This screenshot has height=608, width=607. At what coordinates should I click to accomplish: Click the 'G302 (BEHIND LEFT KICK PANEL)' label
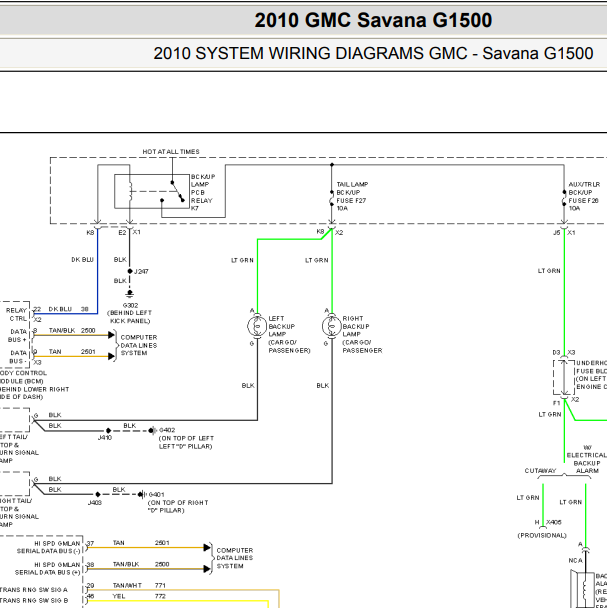(130, 313)
